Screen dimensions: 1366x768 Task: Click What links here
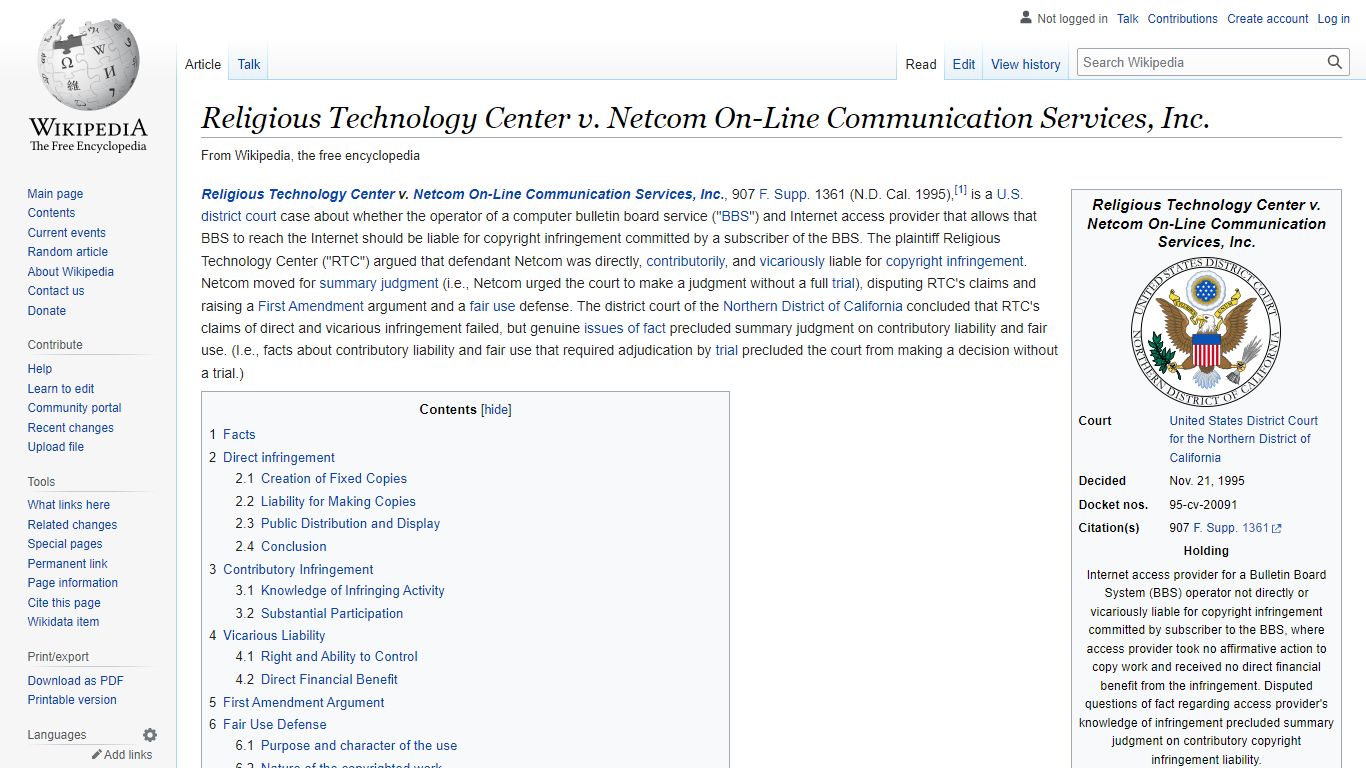coord(68,505)
